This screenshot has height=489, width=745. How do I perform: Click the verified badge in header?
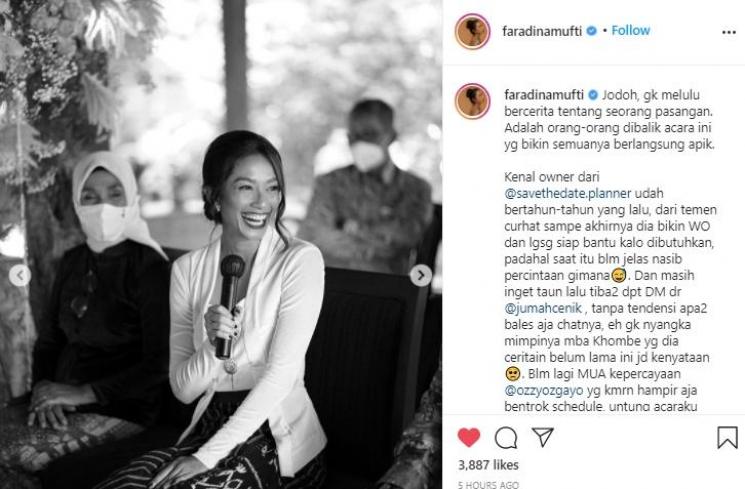tap(591, 31)
